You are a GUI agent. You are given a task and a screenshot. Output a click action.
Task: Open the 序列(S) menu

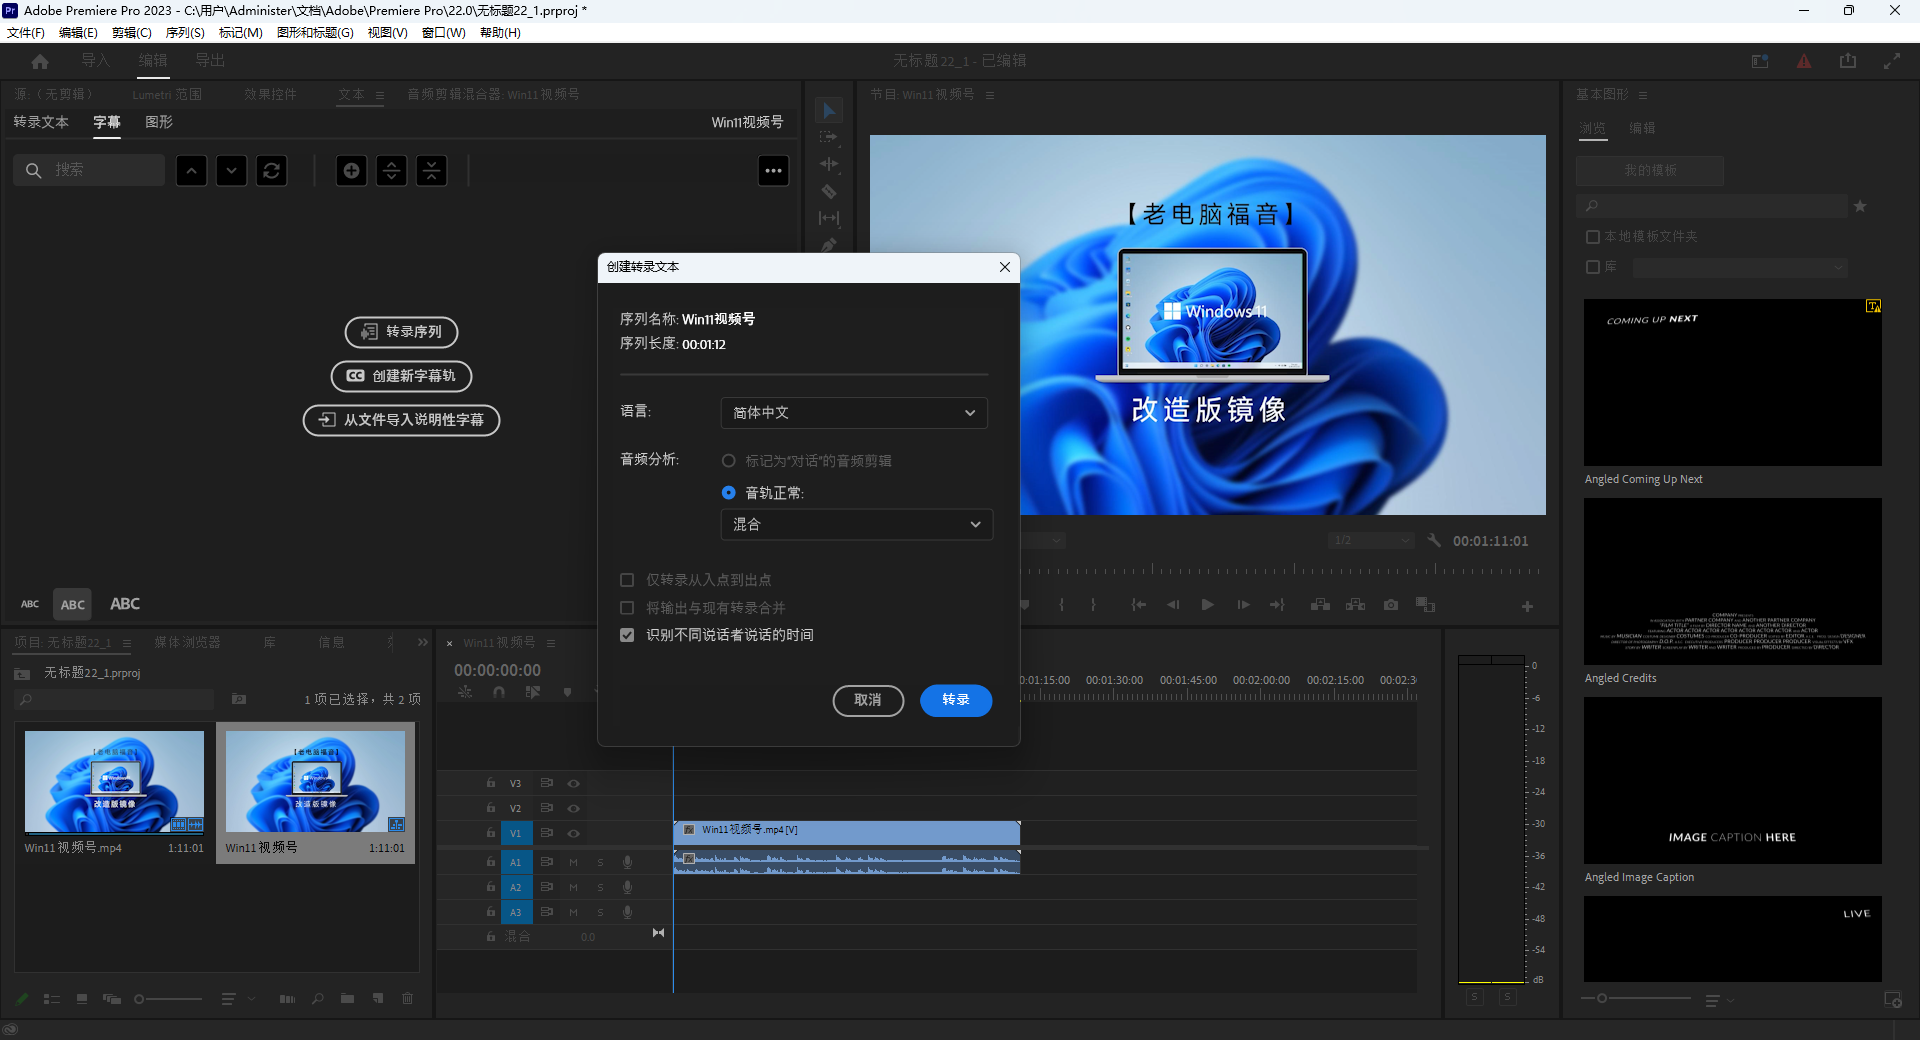pos(185,33)
